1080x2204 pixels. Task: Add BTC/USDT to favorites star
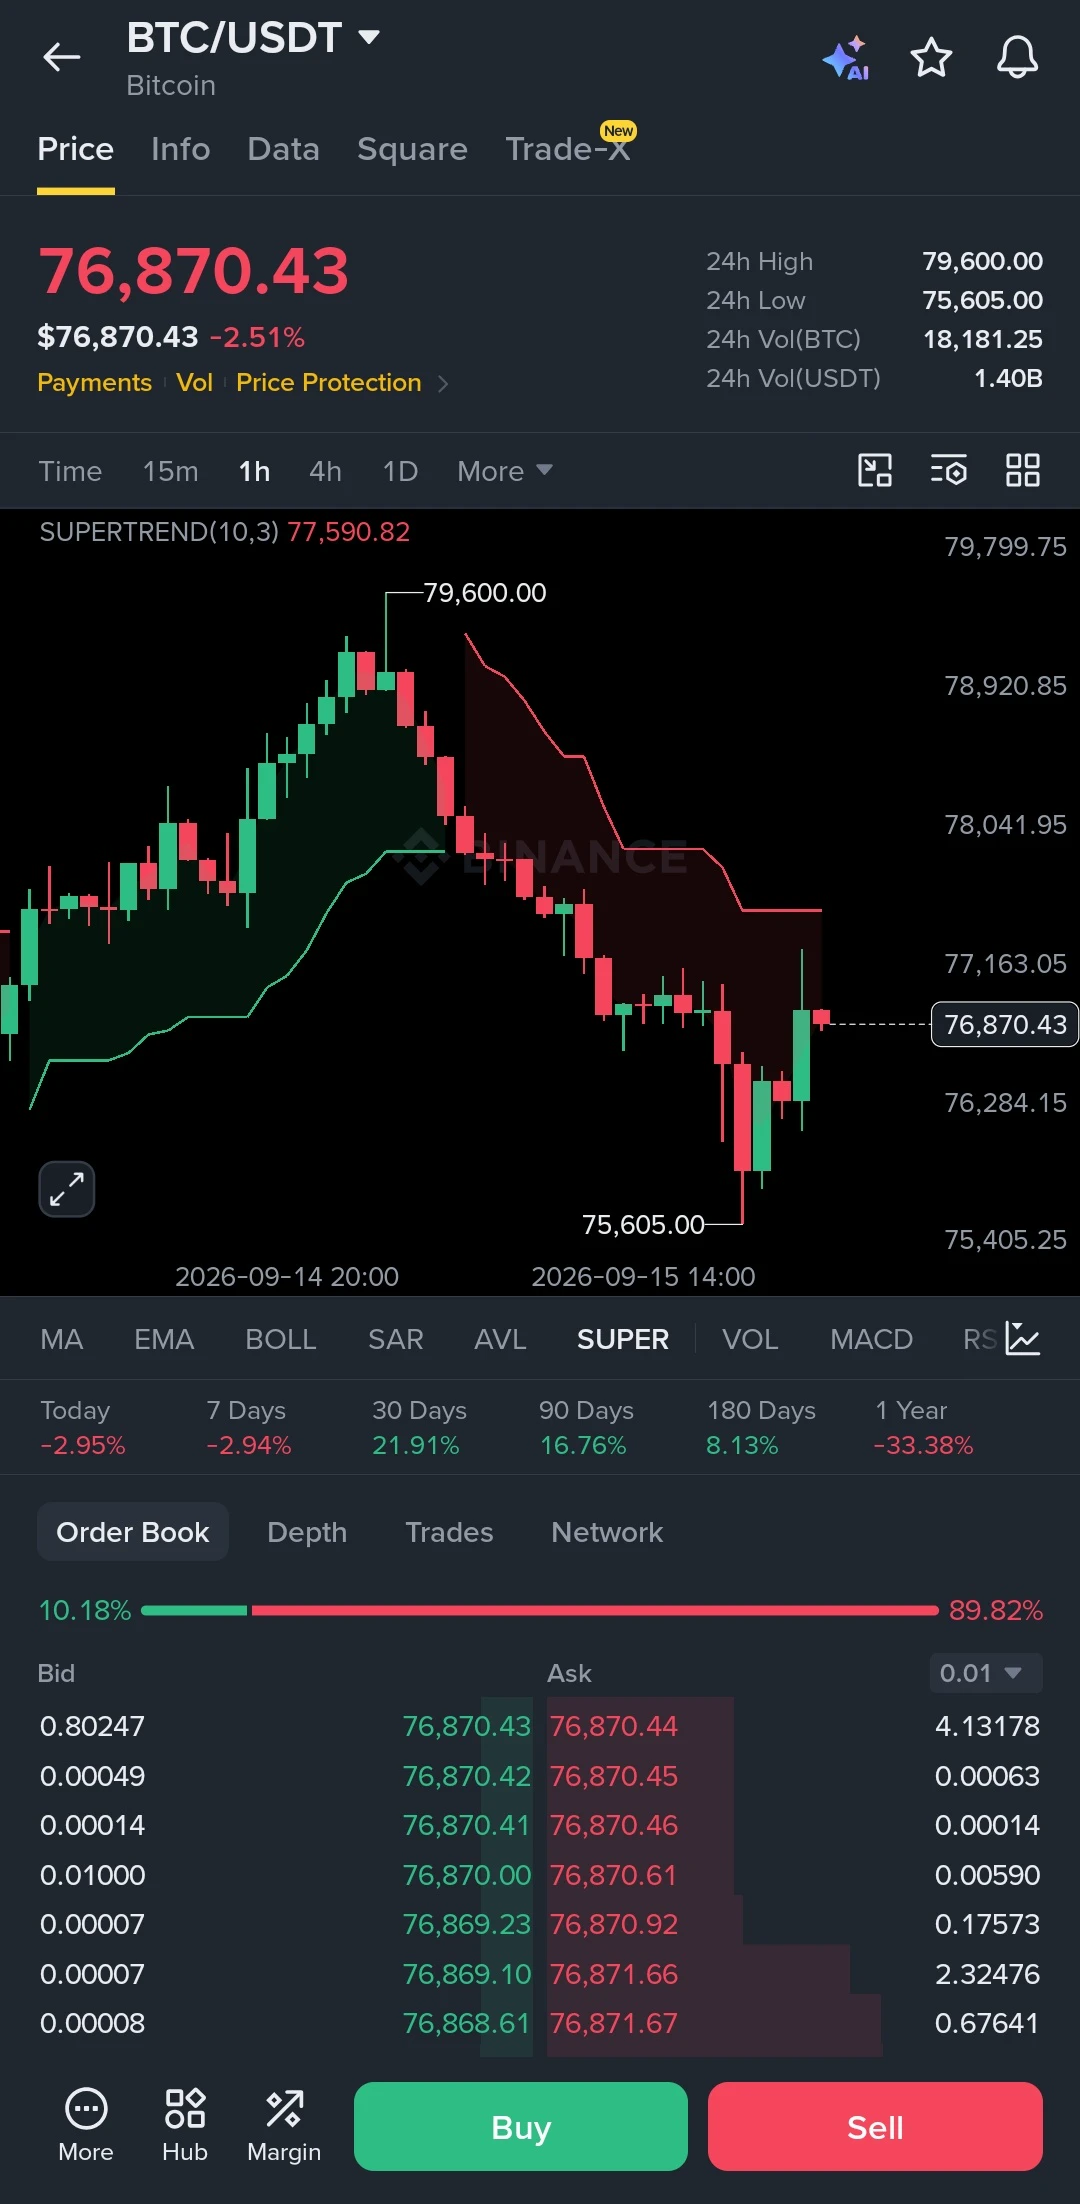pos(931,58)
